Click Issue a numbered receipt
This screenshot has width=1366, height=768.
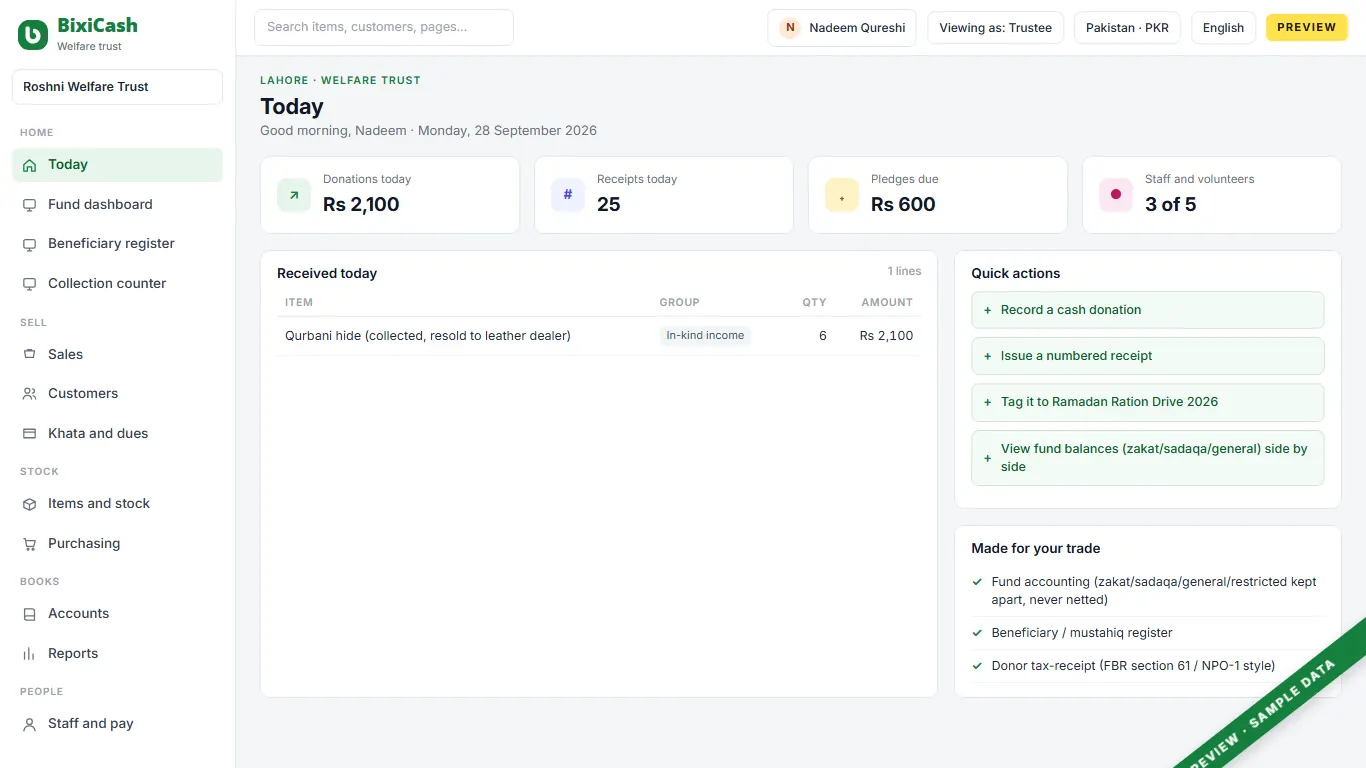1147,356
